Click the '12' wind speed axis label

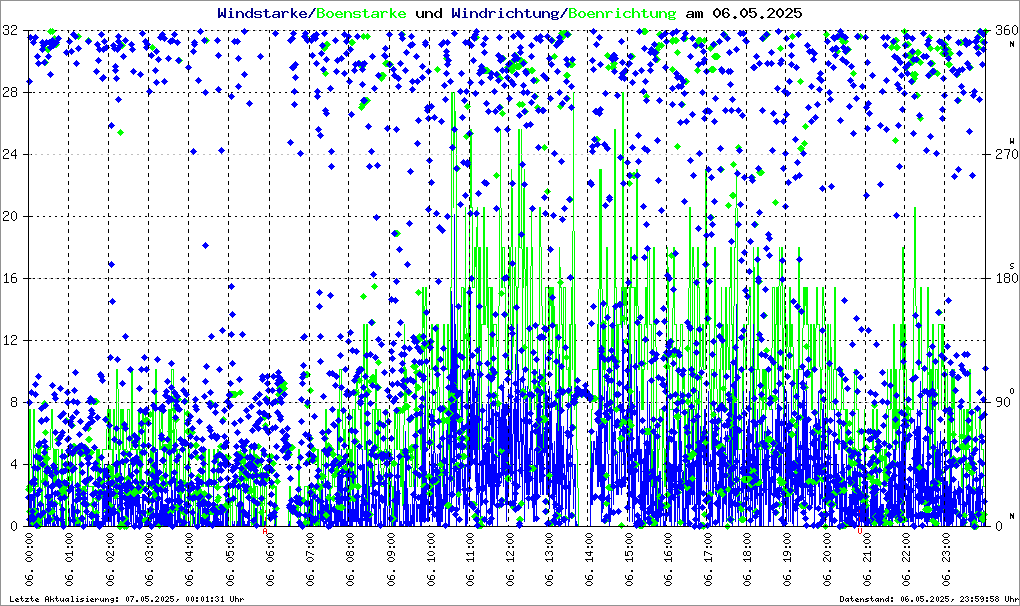coord(10,340)
